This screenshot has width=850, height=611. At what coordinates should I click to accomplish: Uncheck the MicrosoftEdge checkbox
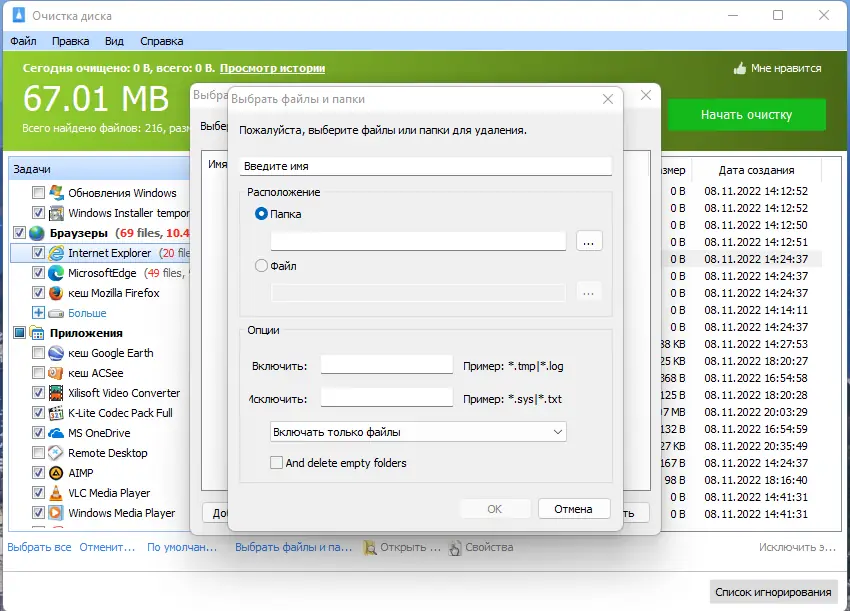(38, 273)
